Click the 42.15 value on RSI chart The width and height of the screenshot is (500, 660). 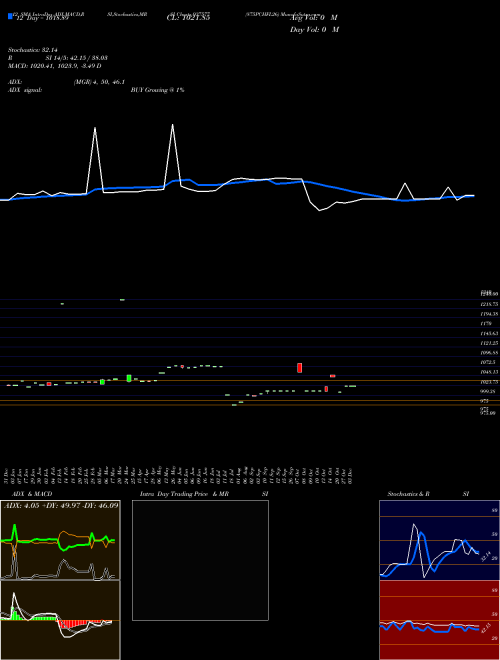click(x=486, y=628)
